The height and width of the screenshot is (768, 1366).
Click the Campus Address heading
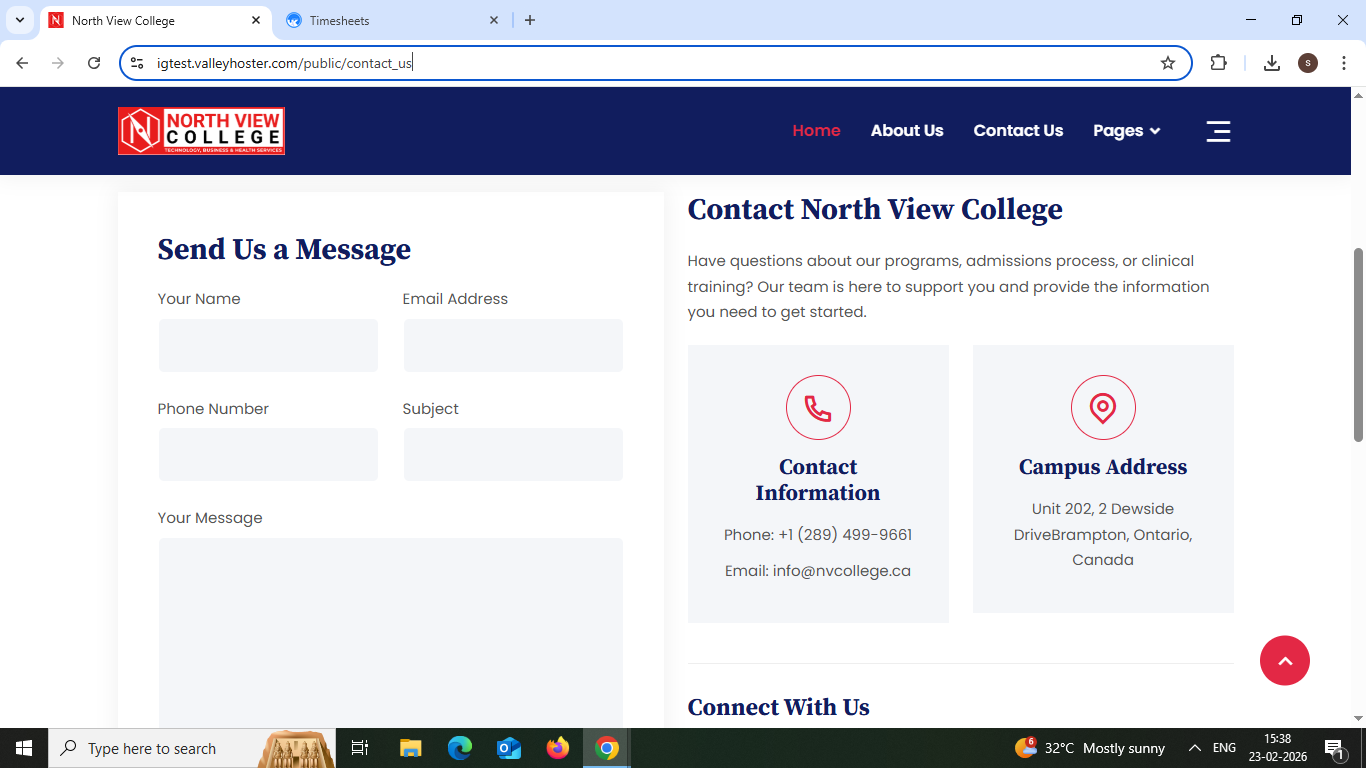coord(1103,467)
